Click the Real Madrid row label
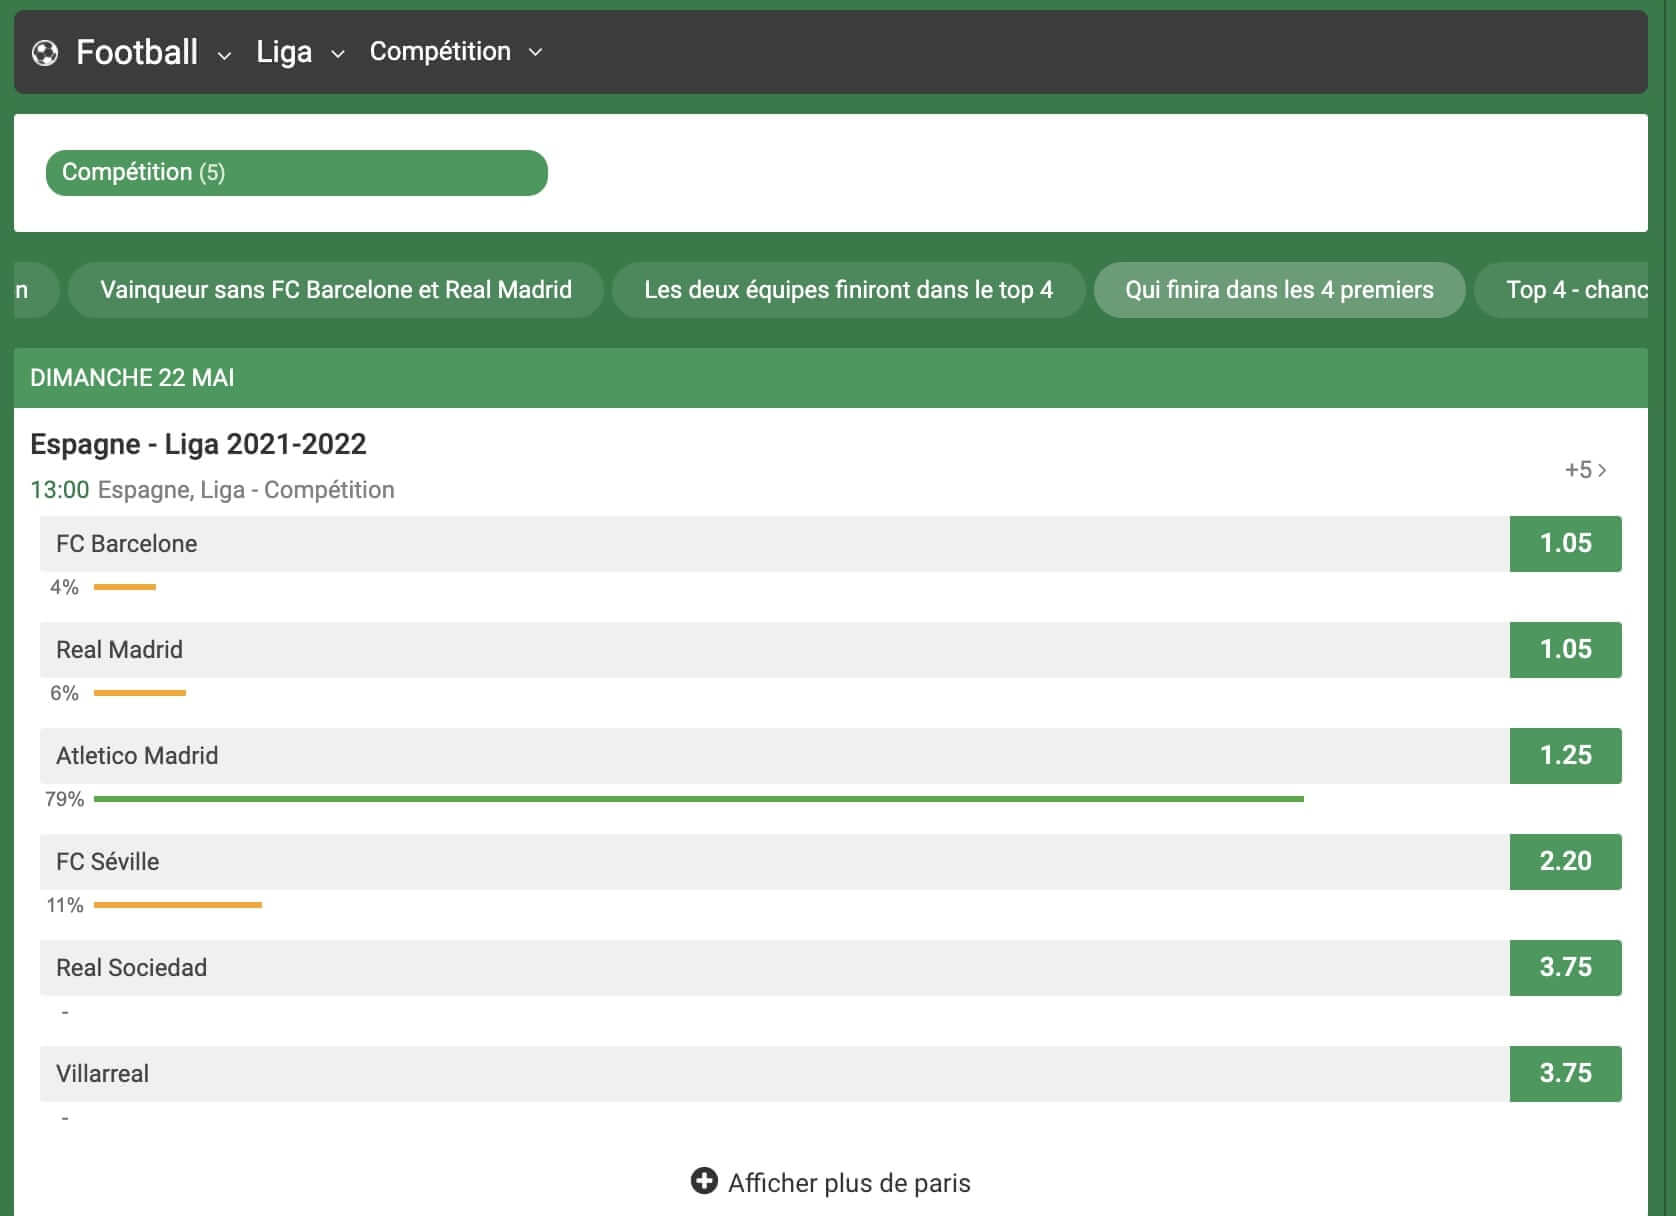This screenshot has width=1676, height=1216. click(x=119, y=650)
